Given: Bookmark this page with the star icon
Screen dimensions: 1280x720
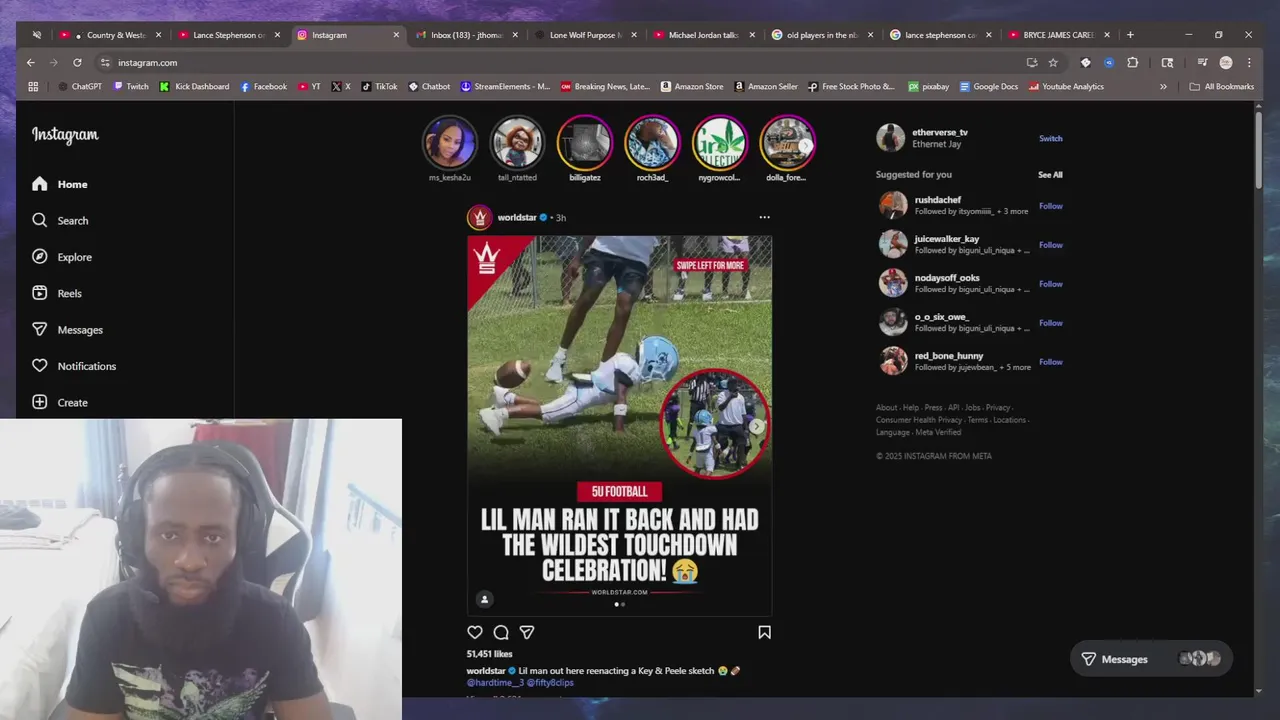Looking at the screenshot, I should (1053, 62).
